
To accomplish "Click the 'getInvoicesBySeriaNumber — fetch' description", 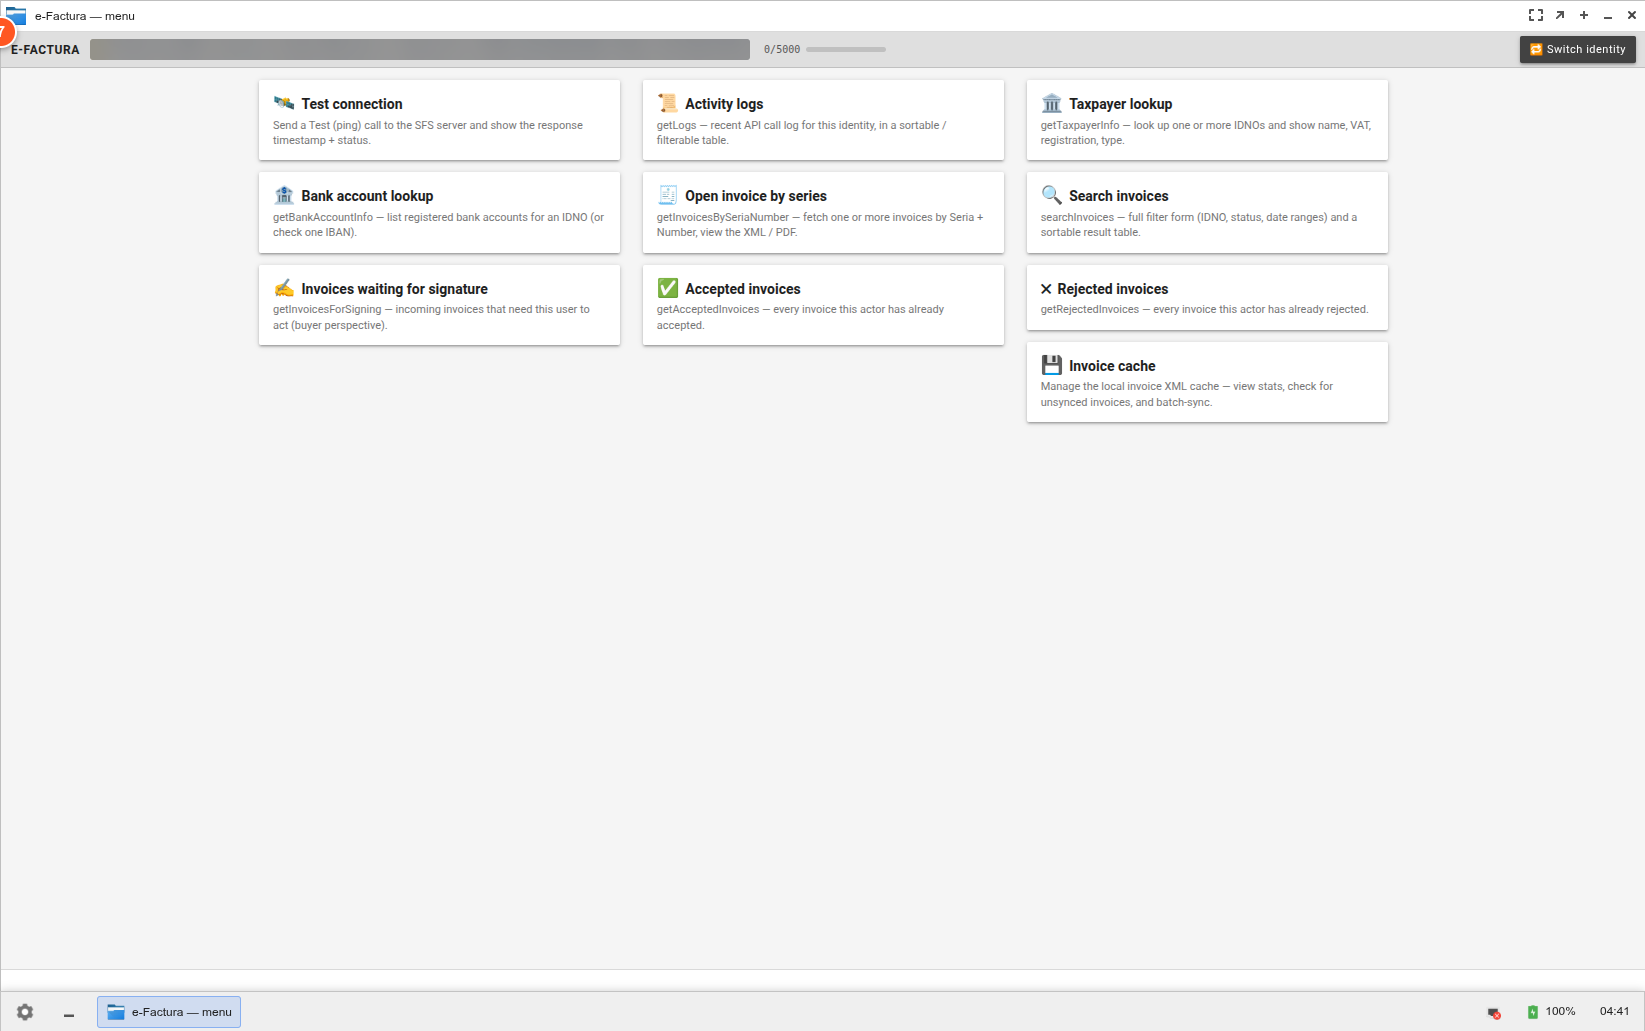I will pos(820,225).
